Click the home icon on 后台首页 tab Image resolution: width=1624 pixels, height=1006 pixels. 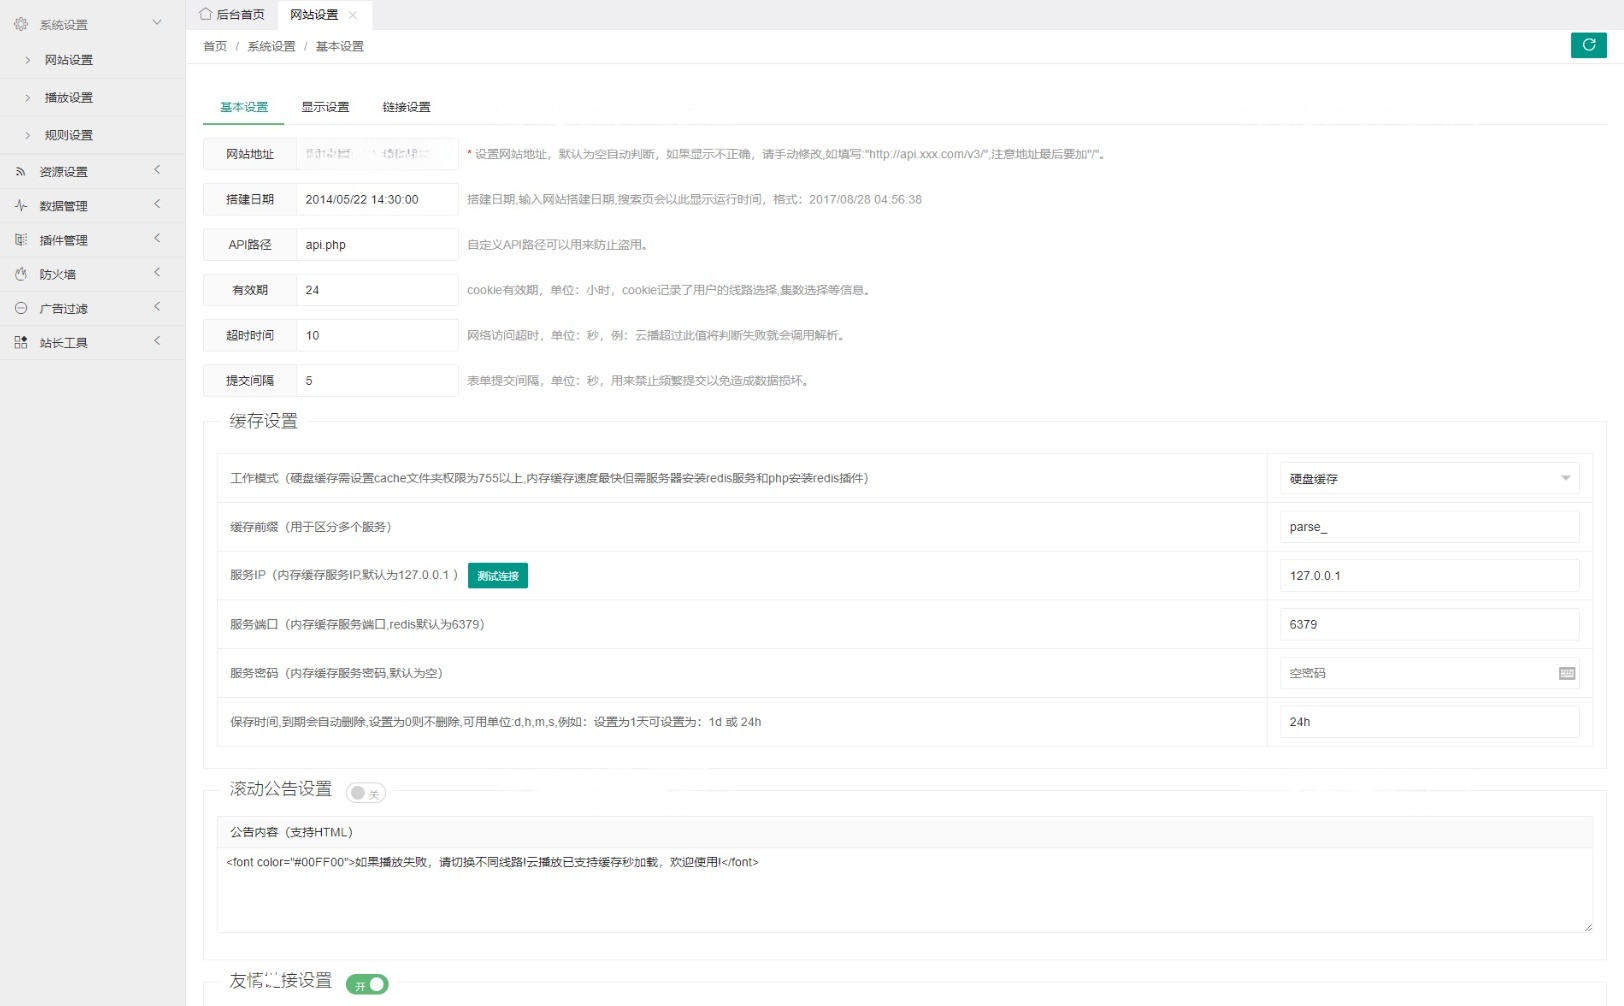click(206, 14)
